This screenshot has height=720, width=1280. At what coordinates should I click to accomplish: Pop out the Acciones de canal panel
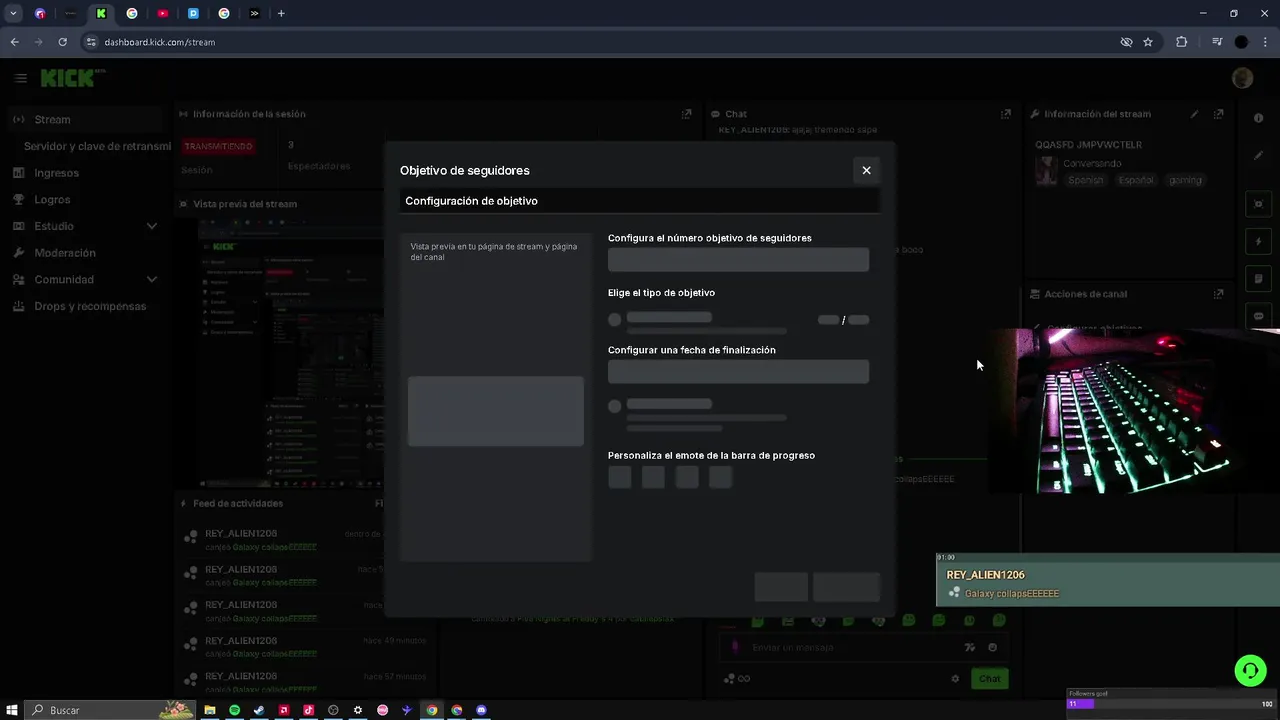[x=1218, y=294]
